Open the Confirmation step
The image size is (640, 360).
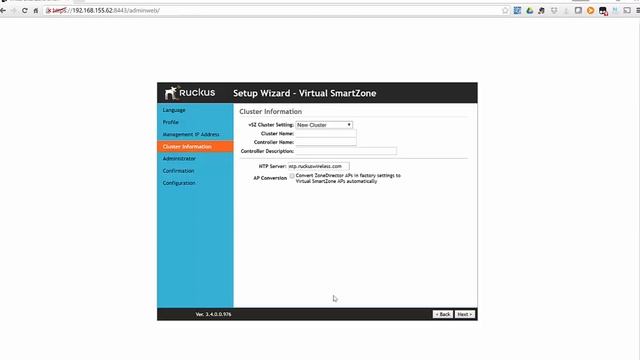(178, 171)
